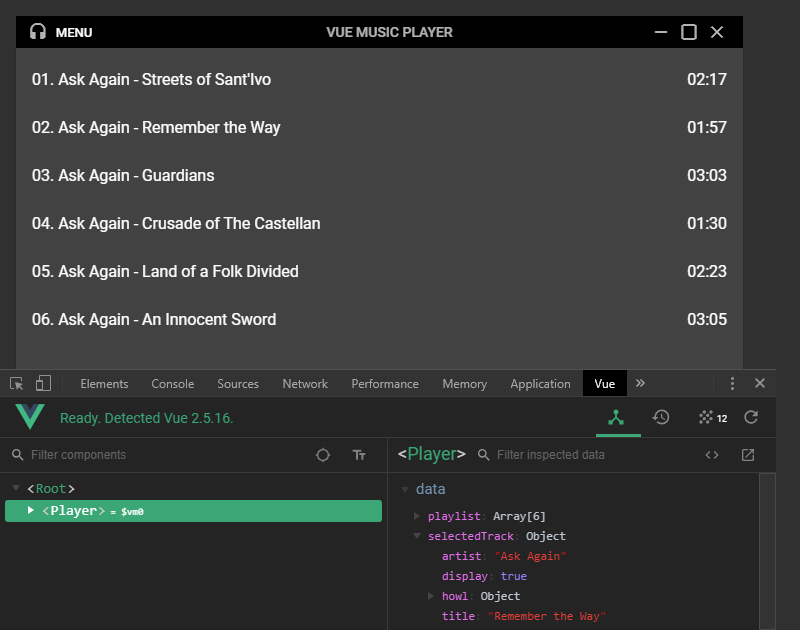Open the Application tab
This screenshot has width=800, height=630.
[540, 384]
